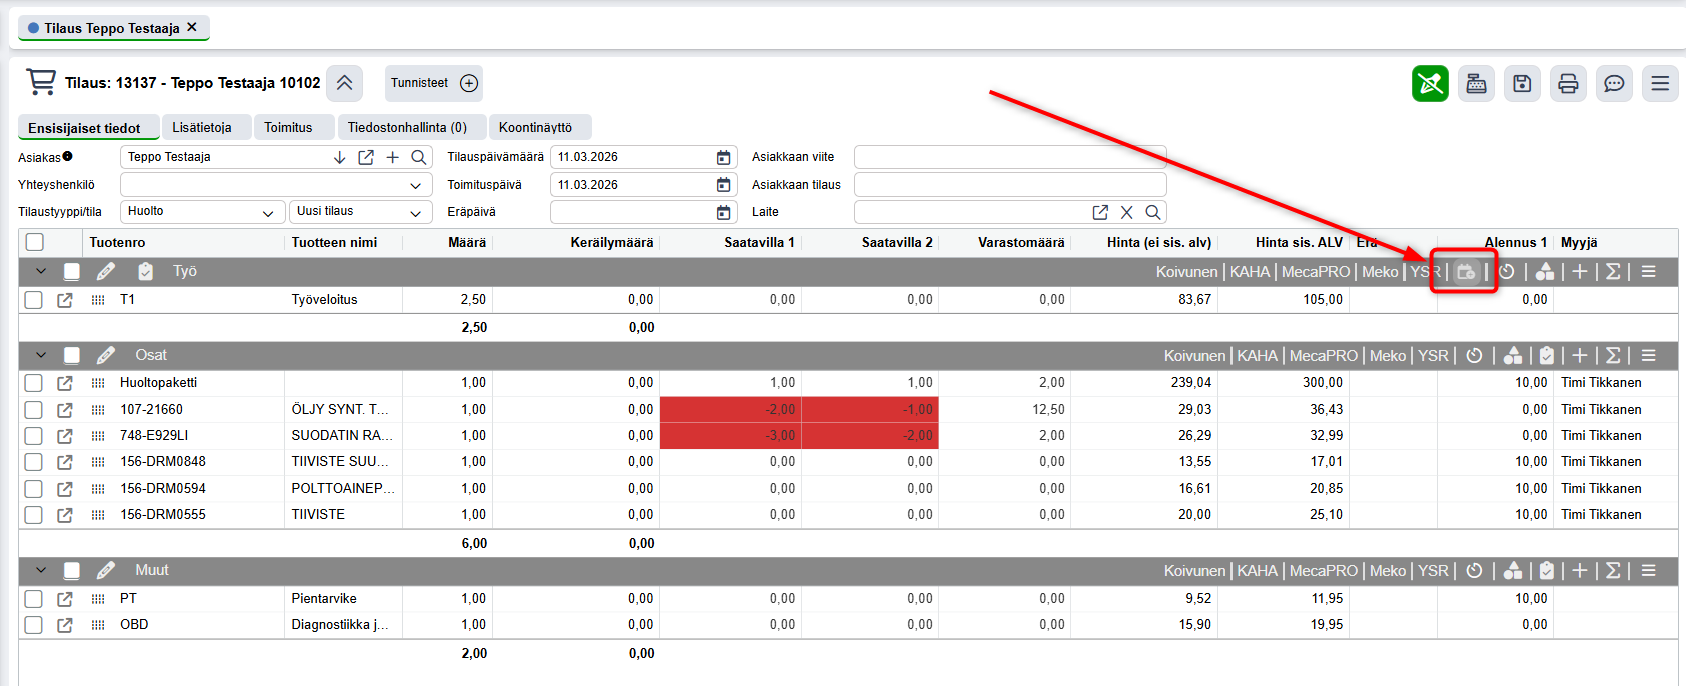Click the calendar-plus icon in the Työ group header
Image resolution: width=1686 pixels, height=686 pixels.
coord(1466,272)
